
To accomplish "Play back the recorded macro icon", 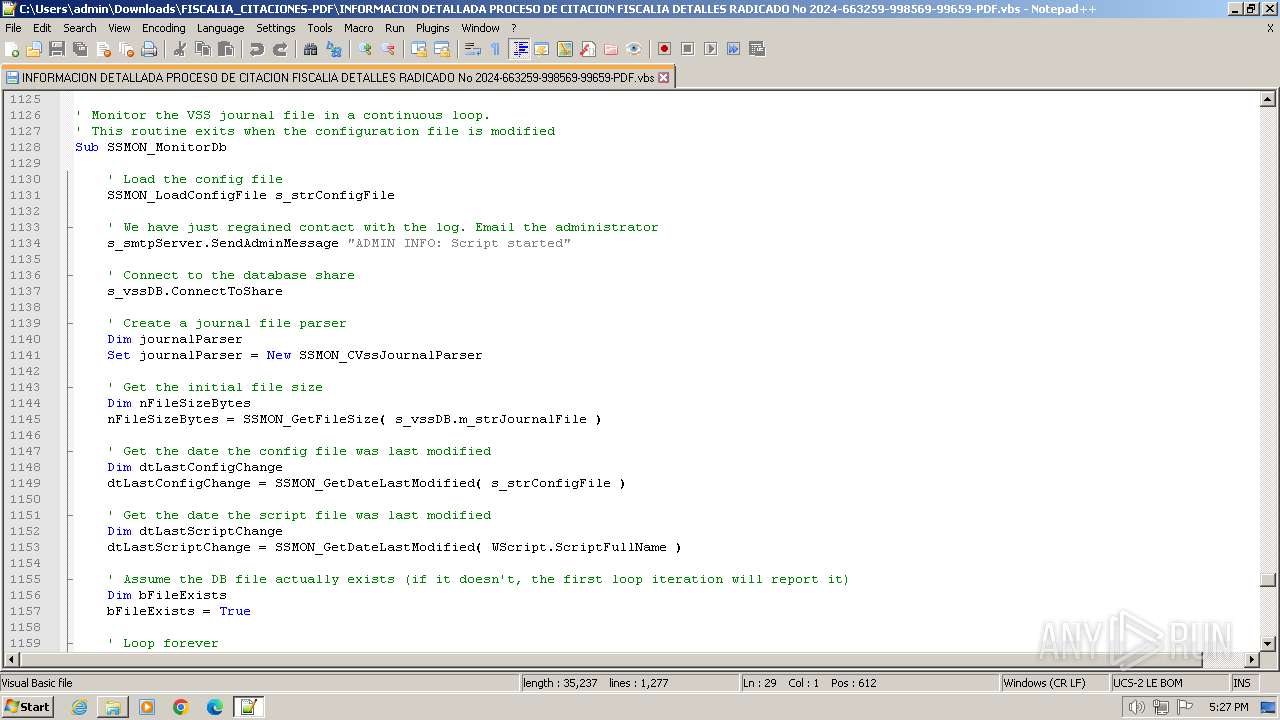I will pyautogui.click(x=711, y=49).
